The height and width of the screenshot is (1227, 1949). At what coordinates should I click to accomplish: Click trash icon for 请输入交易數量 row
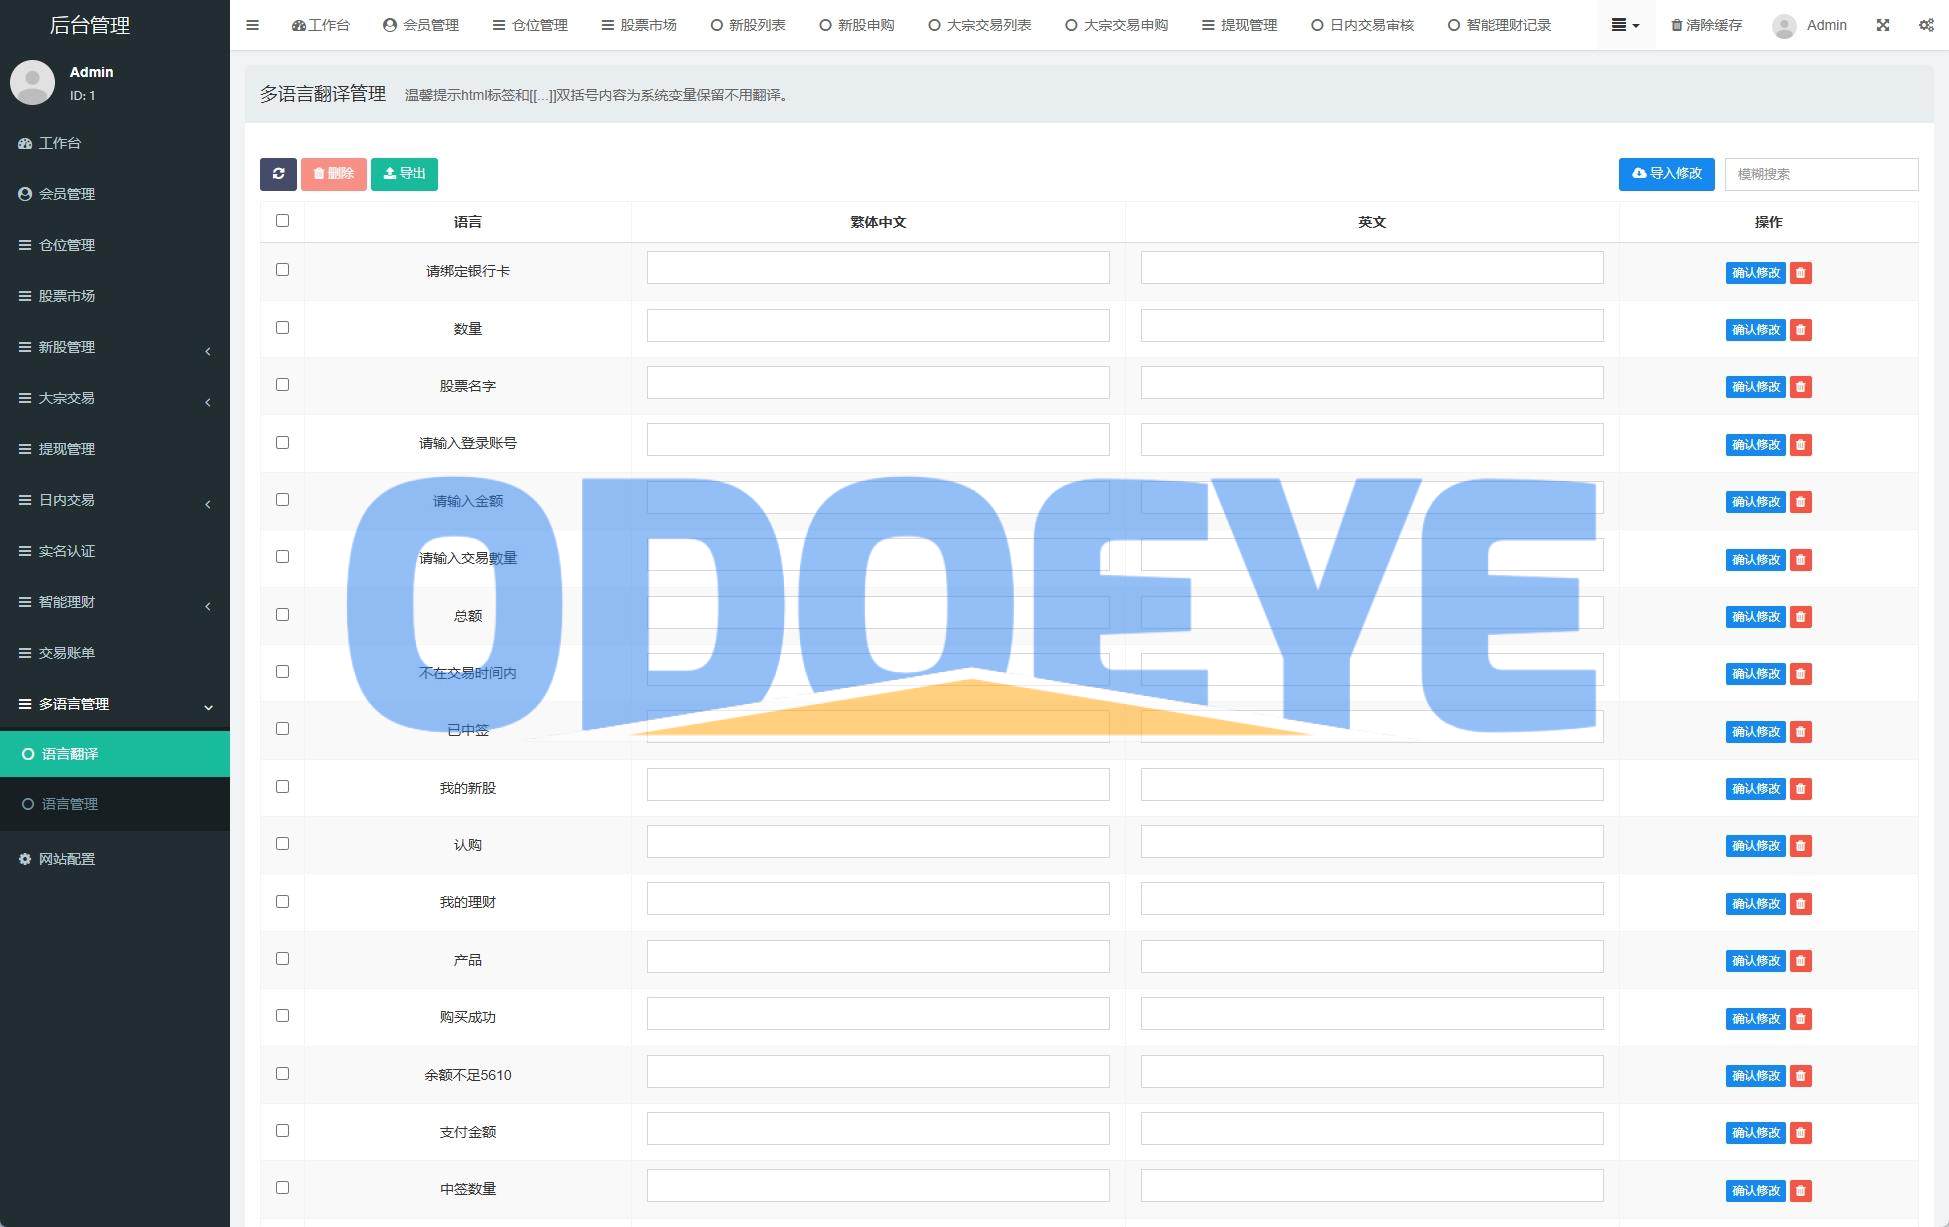[x=1801, y=560]
